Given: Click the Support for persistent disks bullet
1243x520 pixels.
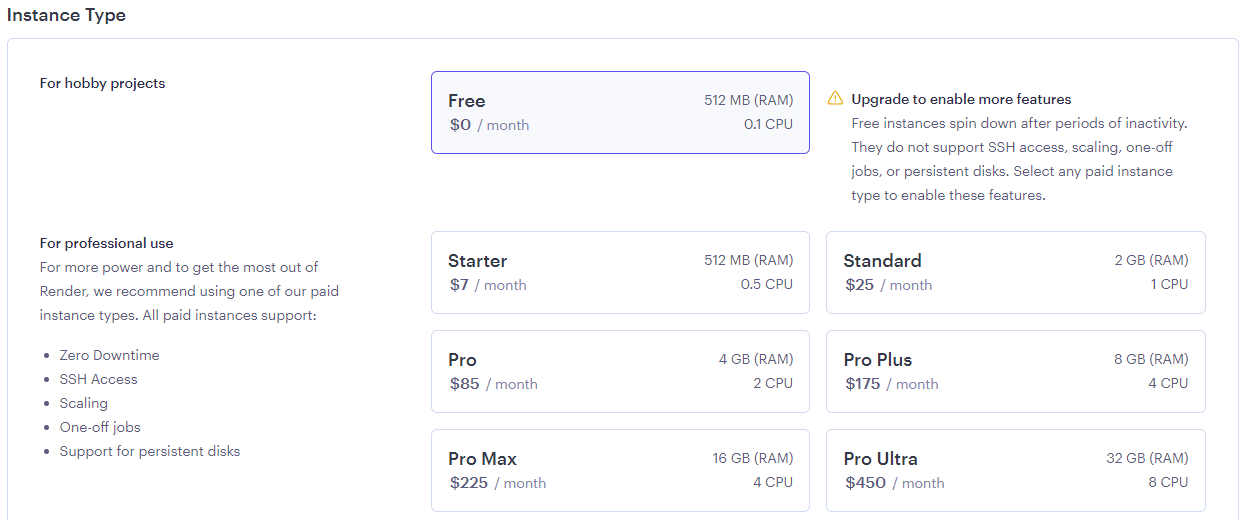Looking at the screenshot, I should click(x=150, y=451).
